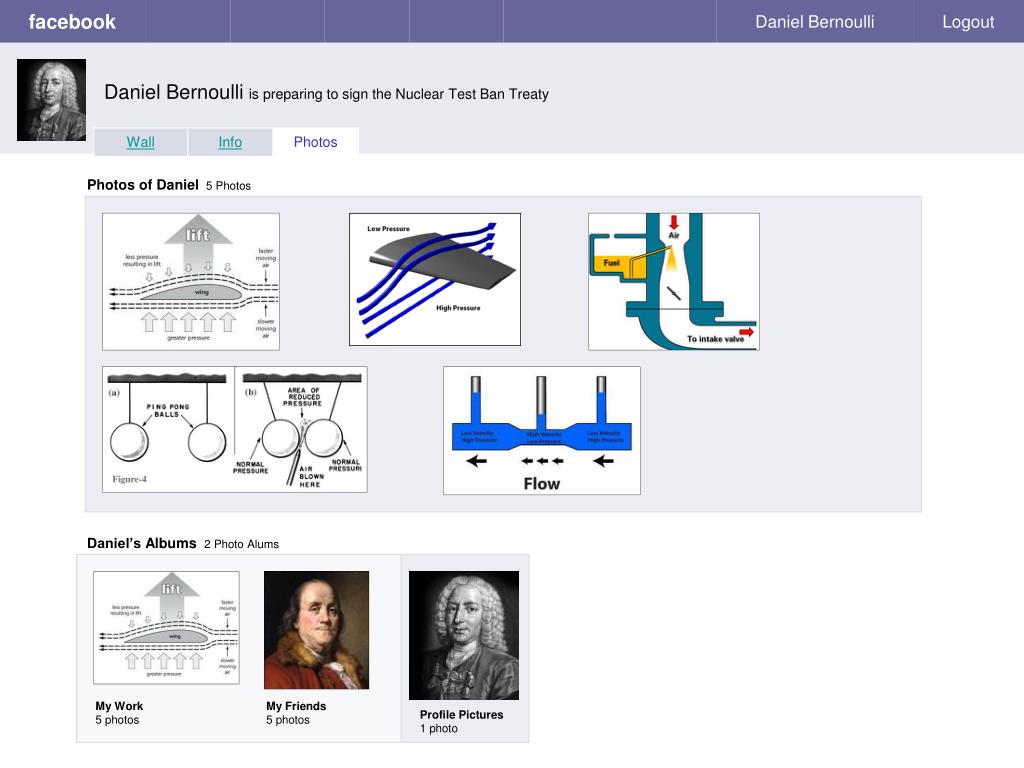The height and width of the screenshot is (768, 1024).
Task: Click the Logout button
Action: coord(968,22)
